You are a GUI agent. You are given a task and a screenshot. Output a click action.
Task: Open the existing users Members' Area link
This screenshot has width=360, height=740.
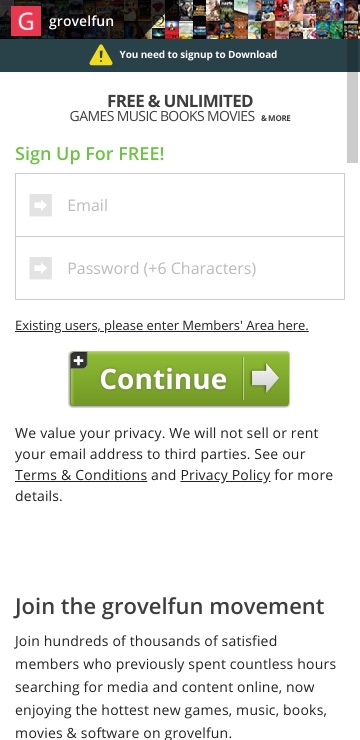(162, 326)
